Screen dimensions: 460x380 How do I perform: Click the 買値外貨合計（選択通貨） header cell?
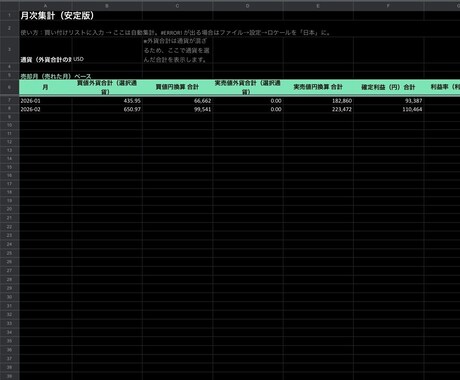107,87
